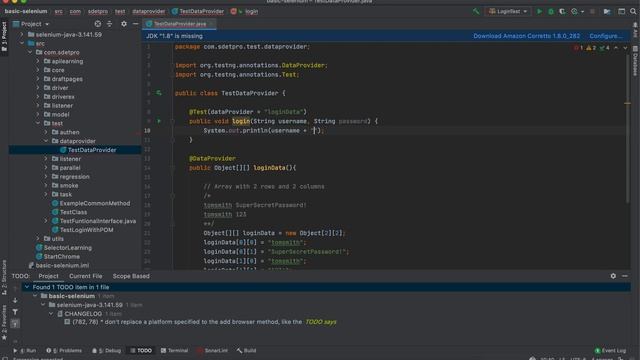This screenshot has width=640, height=360.
Task: Collapse the com.sdetpro package
Action: (x=30, y=52)
